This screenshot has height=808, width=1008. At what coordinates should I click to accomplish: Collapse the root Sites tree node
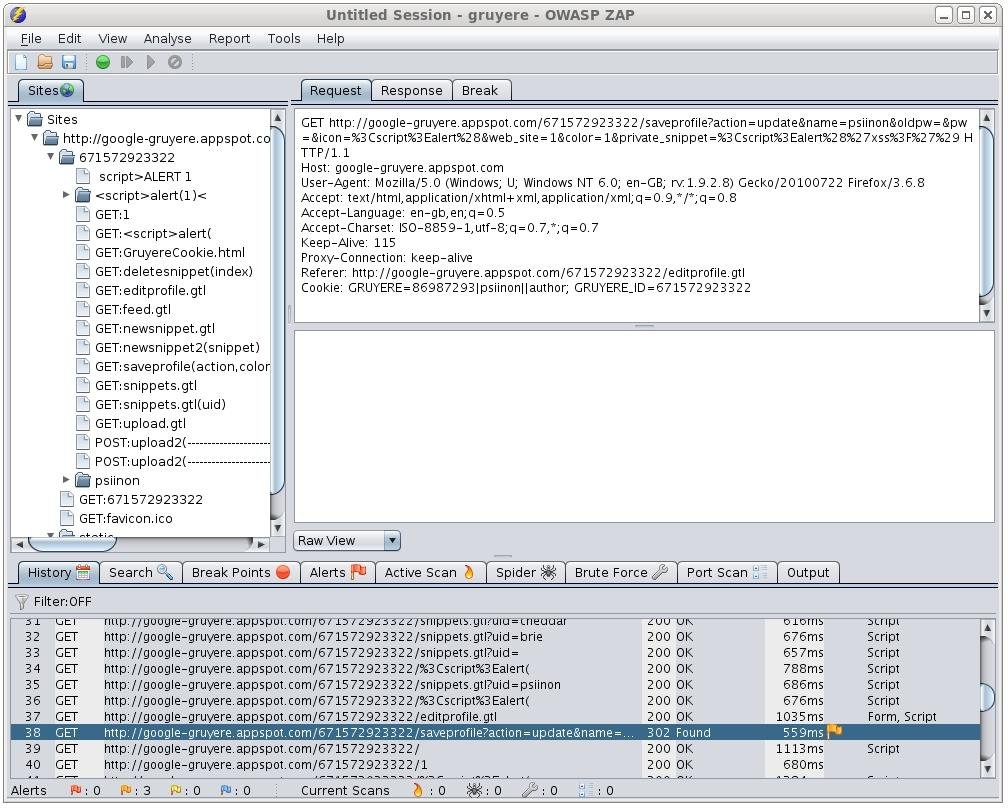19,119
